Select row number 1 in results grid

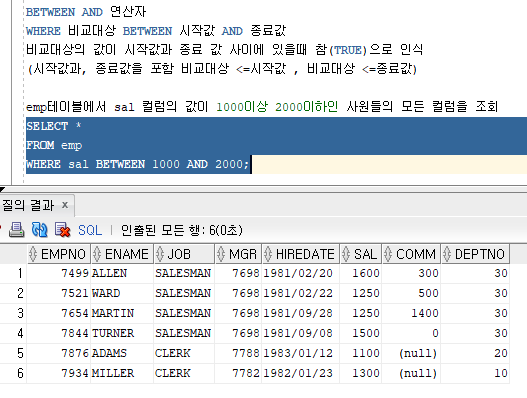(13, 273)
